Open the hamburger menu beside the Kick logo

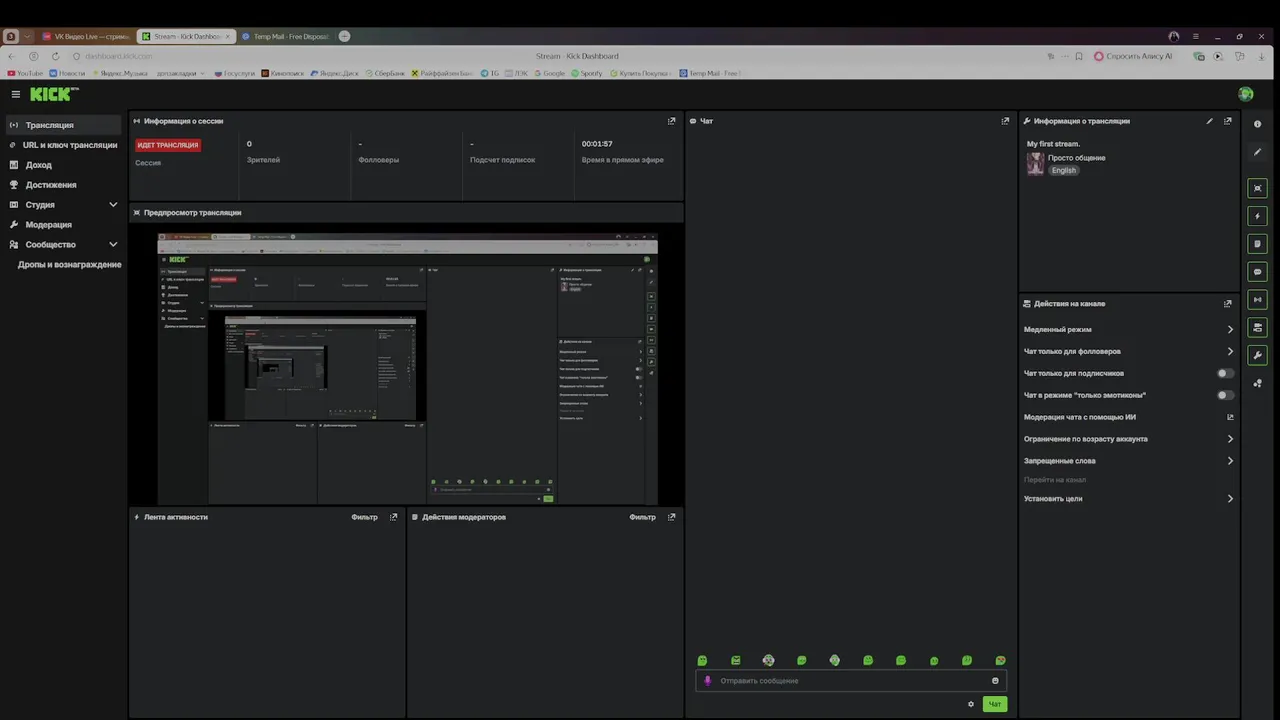pyautogui.click(x=15, y=94)
